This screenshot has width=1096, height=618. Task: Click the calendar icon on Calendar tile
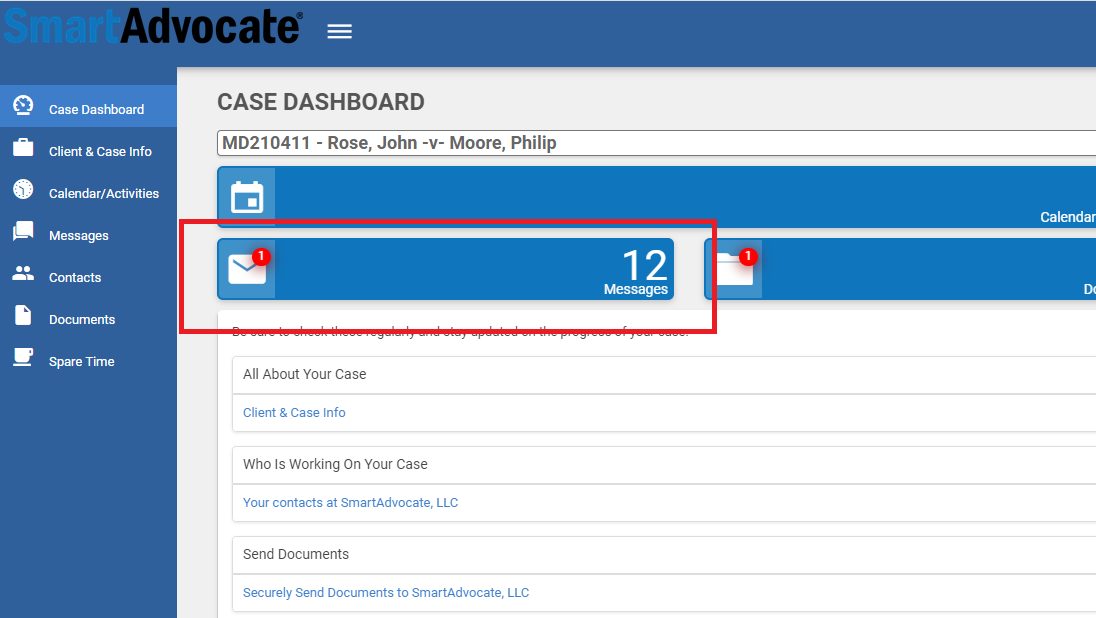coord(247,196)
